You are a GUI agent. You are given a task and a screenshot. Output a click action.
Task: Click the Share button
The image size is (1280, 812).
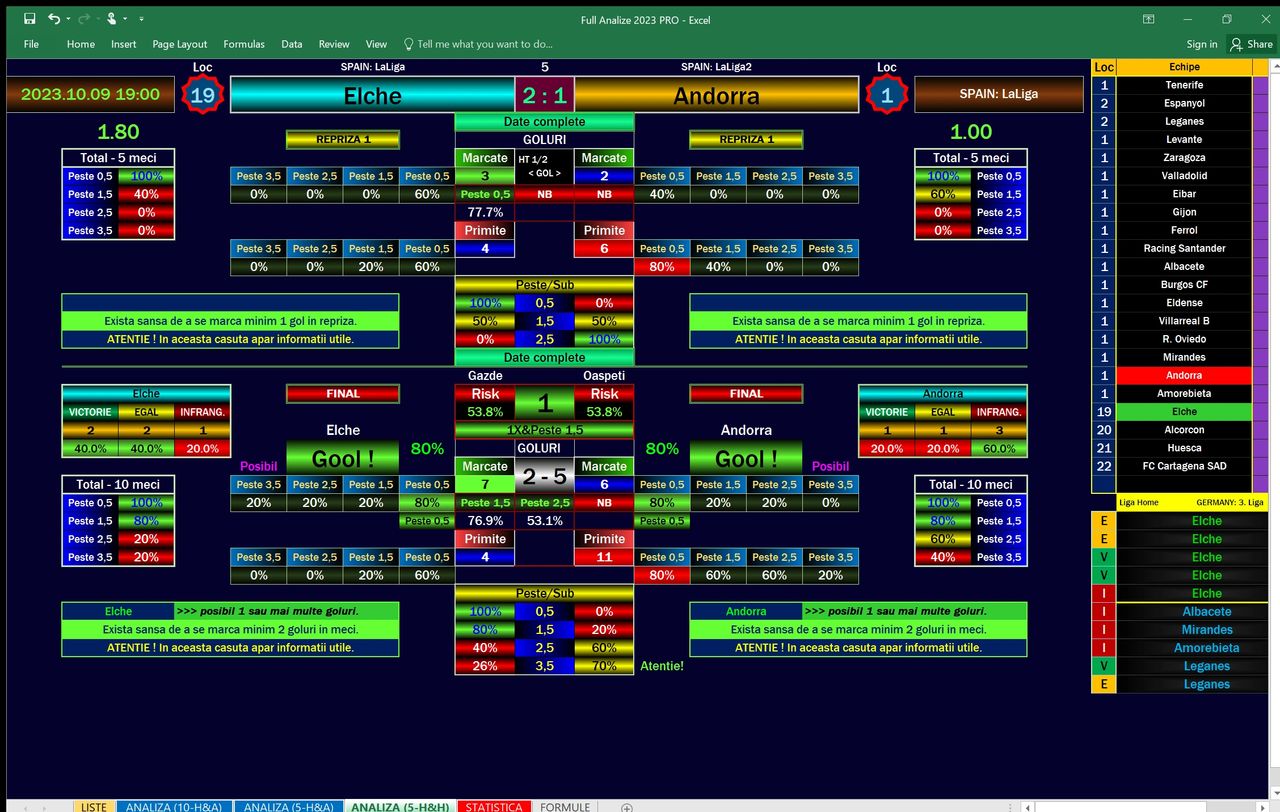(x=1252, y=44)
